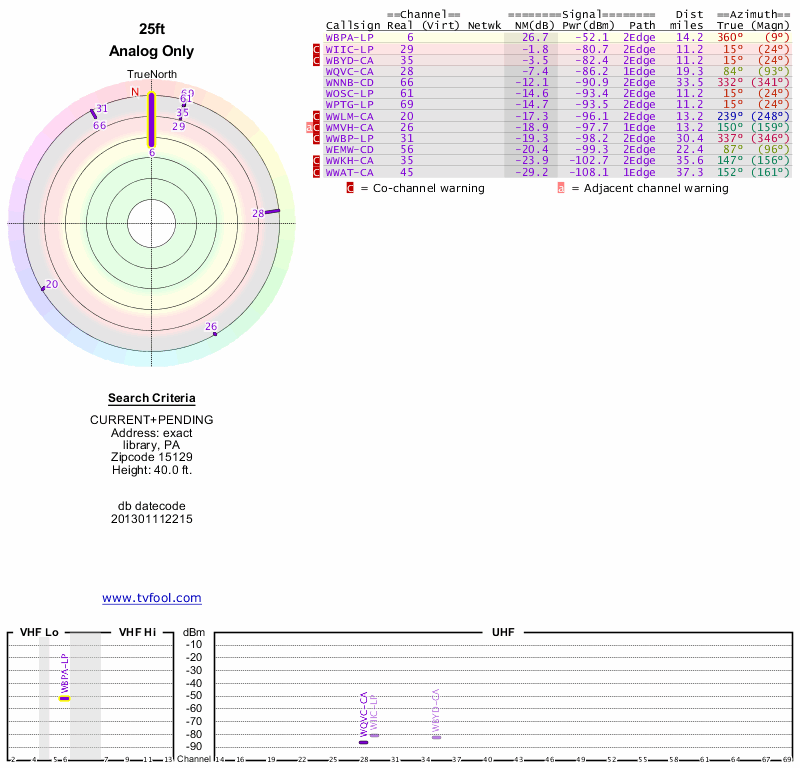The image size is (800, 768).
Task: Click the channel 20 marker on radar
Action: (x=43, y=288)
